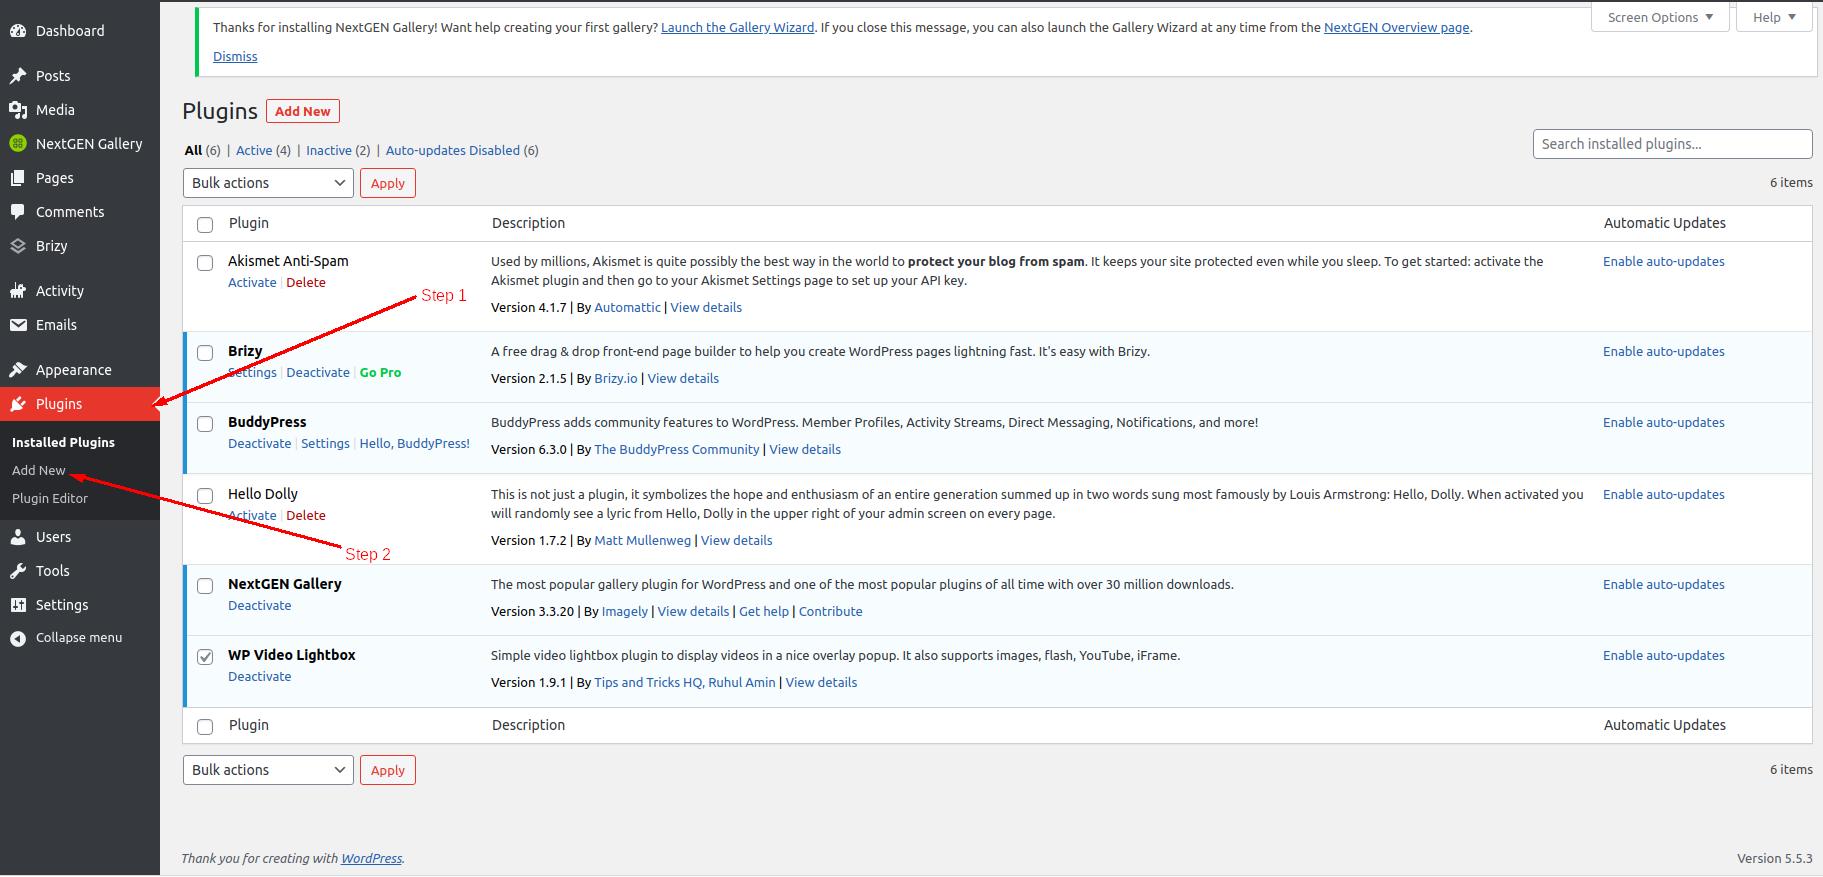This screenshot has width=1823, height=877.
Task: Click the Activity icon in sidebar
Action: tap(18, 291)
